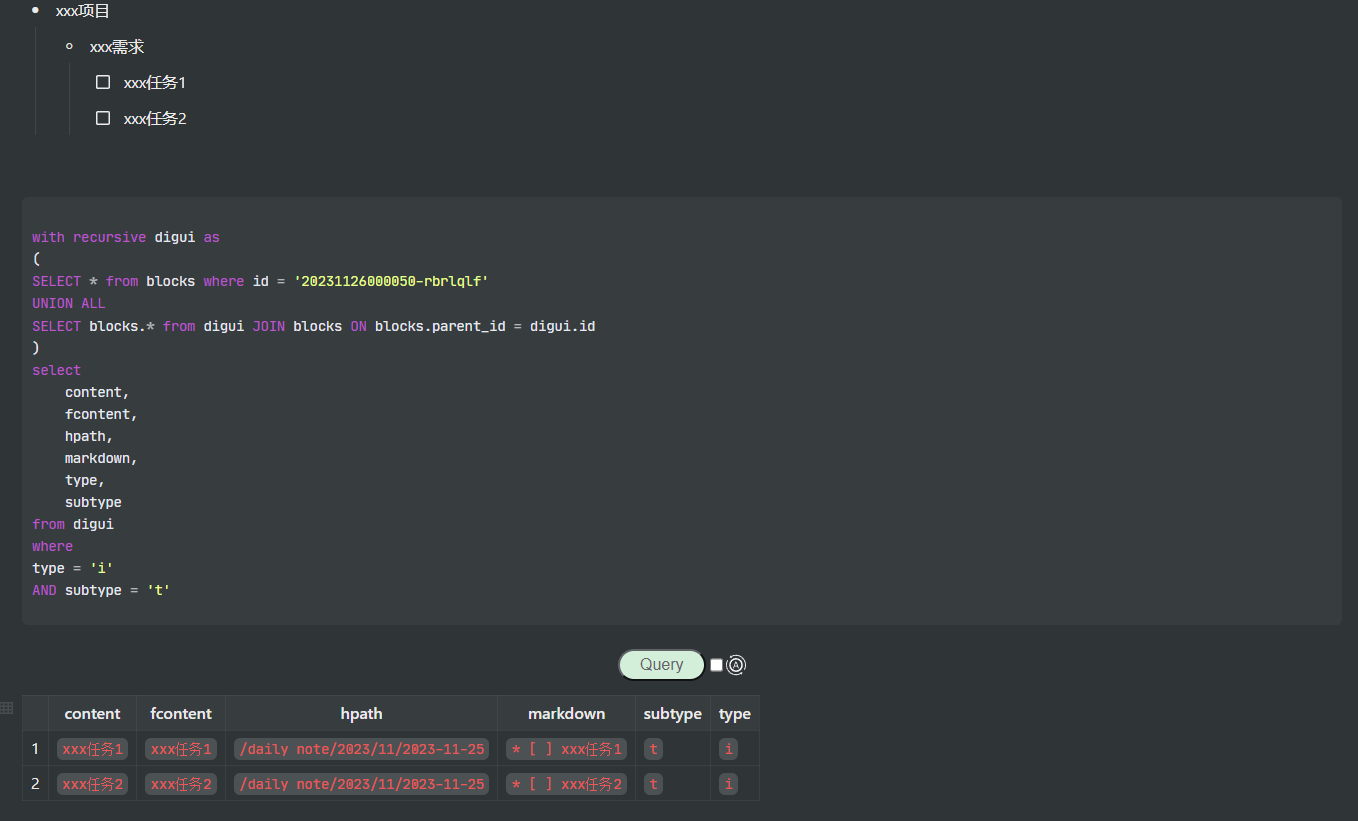Click the type cell in row 2
Screen dimensions: 1358x821
[x=729, y=784]
